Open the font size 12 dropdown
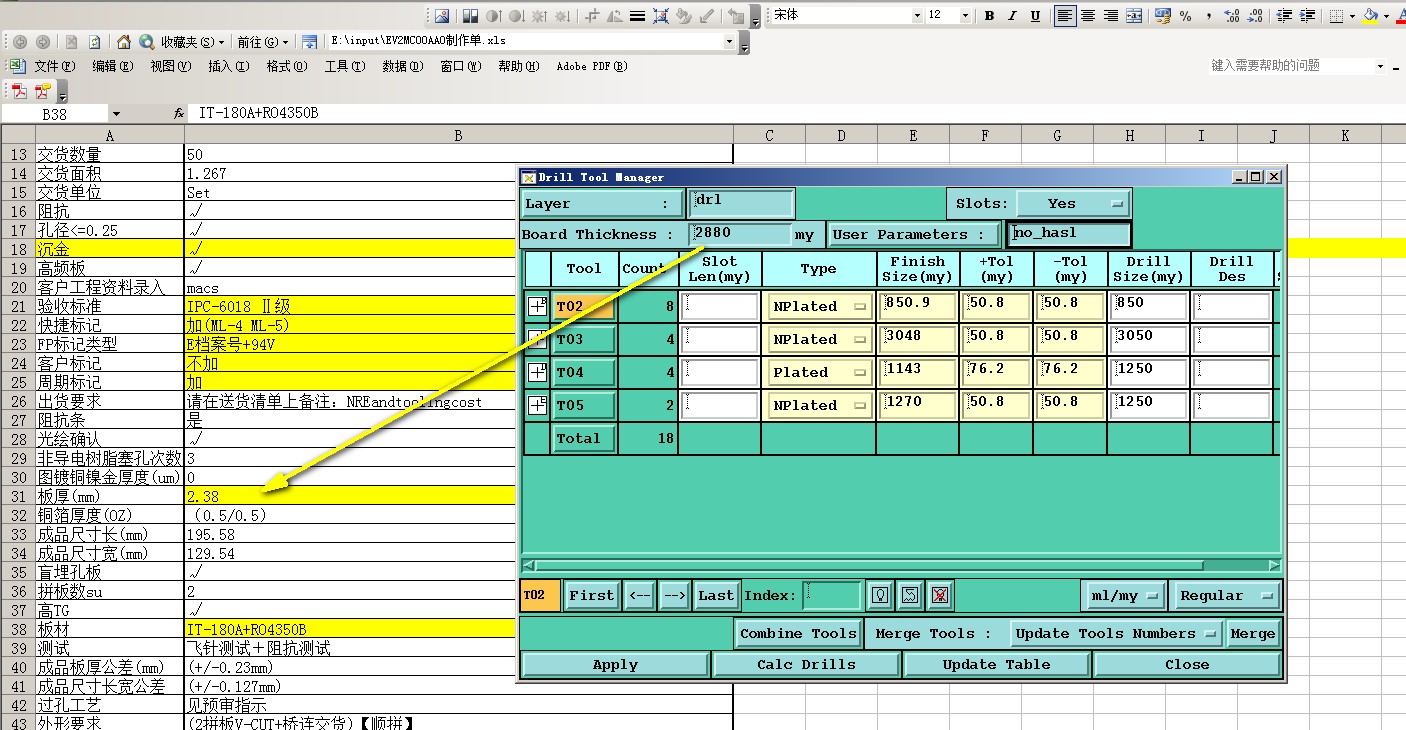The image size is (1406, 730). 965,15
